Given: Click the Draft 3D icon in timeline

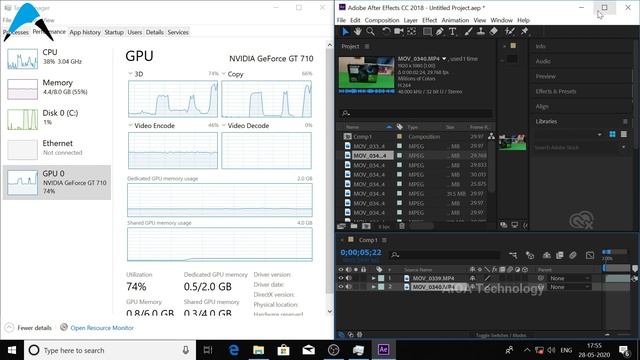Looking at the screenshot, I should [530, 255].
